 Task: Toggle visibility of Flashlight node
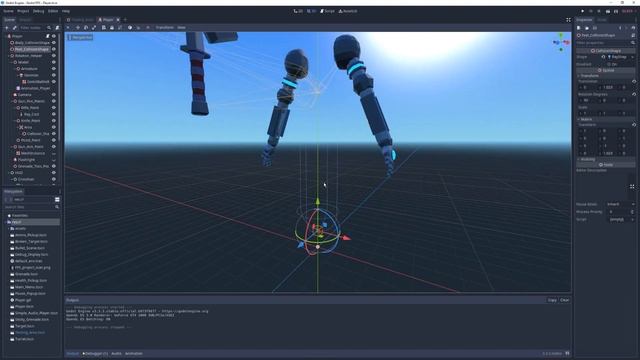53,160
